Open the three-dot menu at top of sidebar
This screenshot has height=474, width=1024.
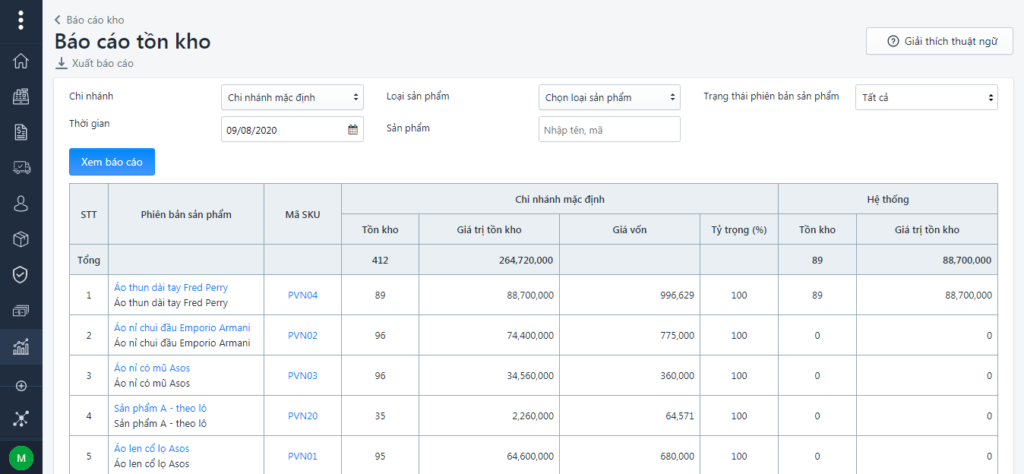click(x=21, y=20)
